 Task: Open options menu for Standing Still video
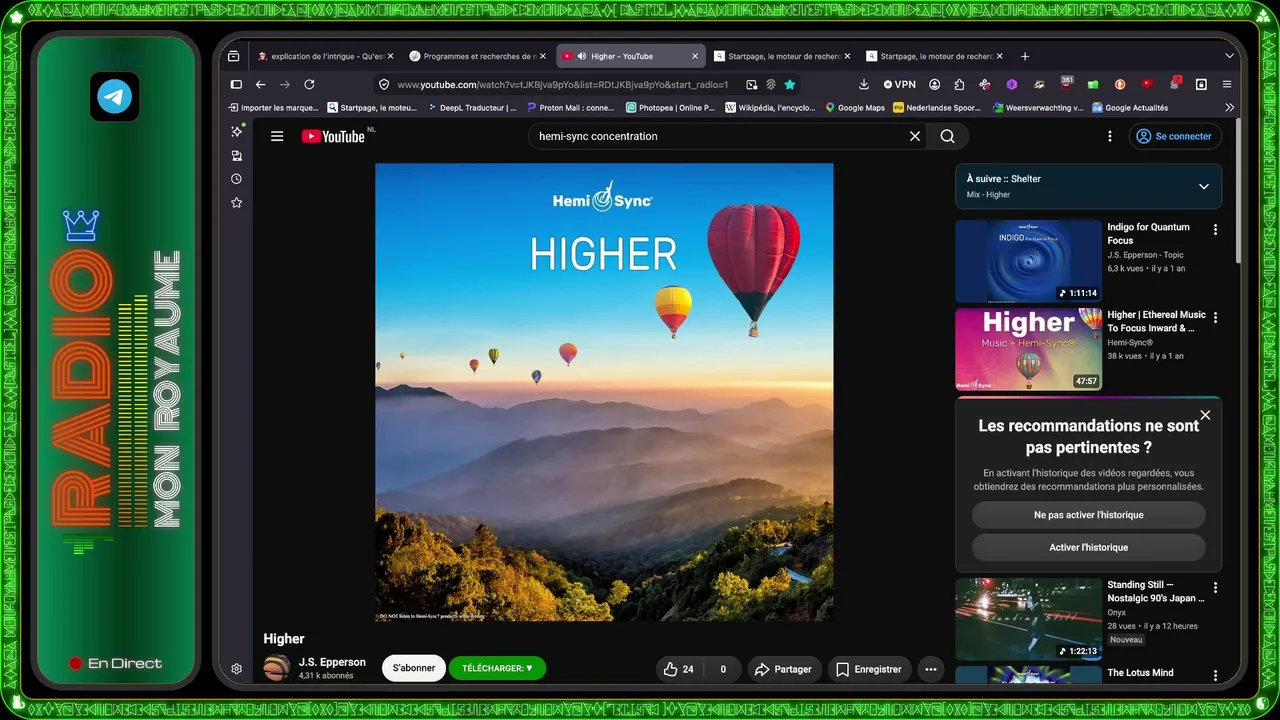click(1215, 588)
